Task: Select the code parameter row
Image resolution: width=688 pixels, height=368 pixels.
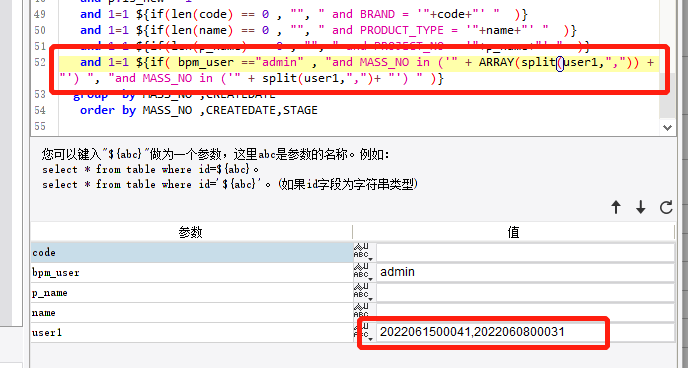Action: 192,253
